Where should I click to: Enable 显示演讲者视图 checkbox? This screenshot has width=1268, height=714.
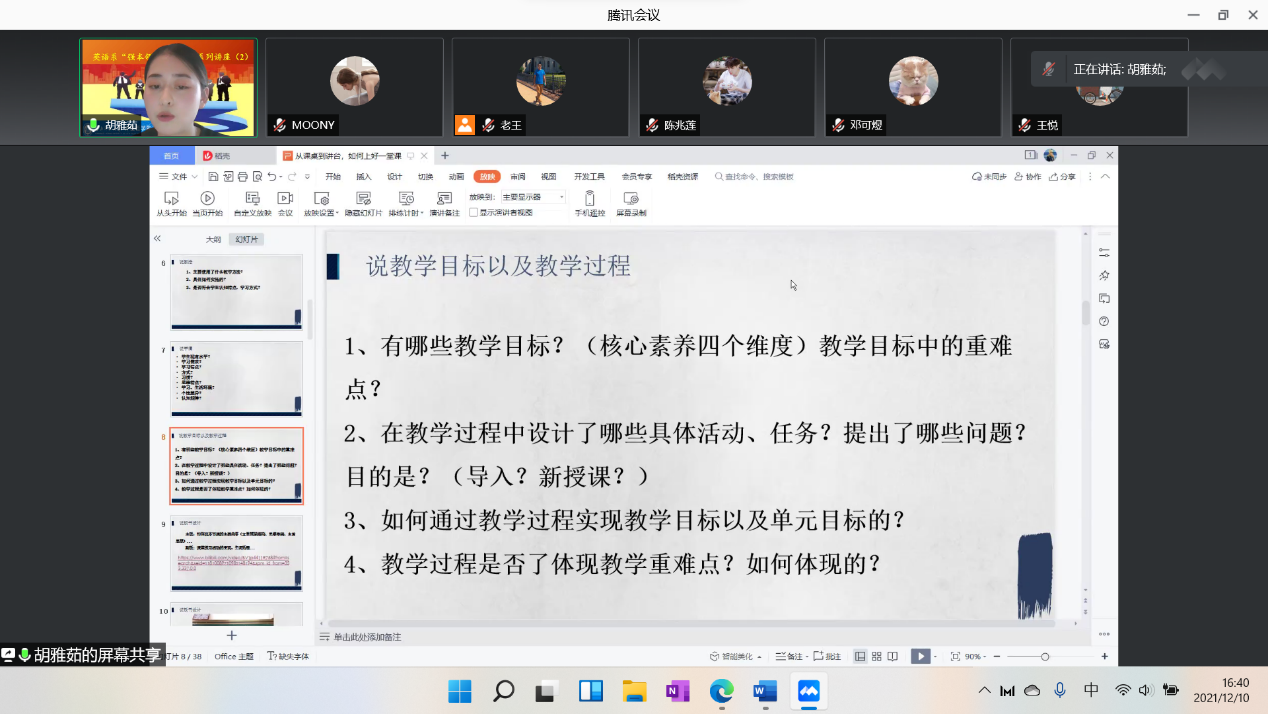tap(473, 213)
